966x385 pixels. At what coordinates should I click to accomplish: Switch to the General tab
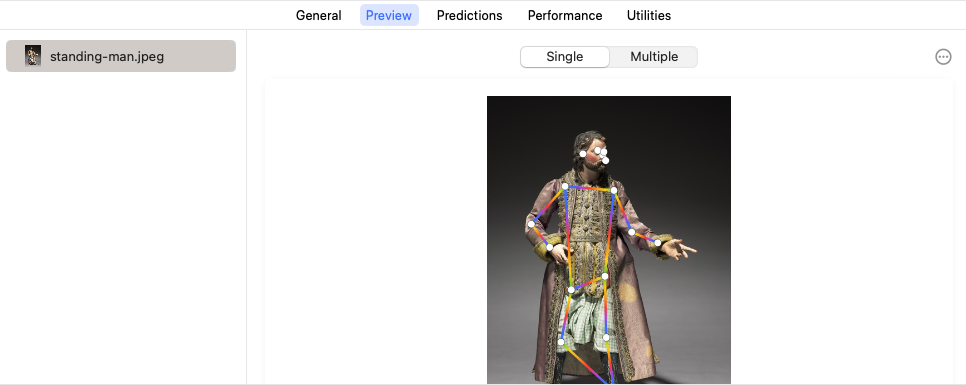319,15
